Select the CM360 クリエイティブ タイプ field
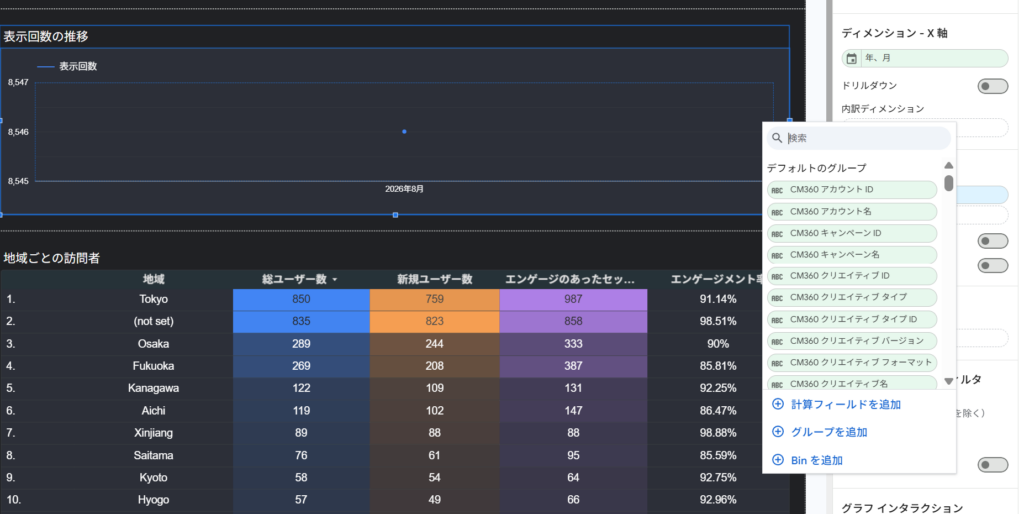 [852, 297]
